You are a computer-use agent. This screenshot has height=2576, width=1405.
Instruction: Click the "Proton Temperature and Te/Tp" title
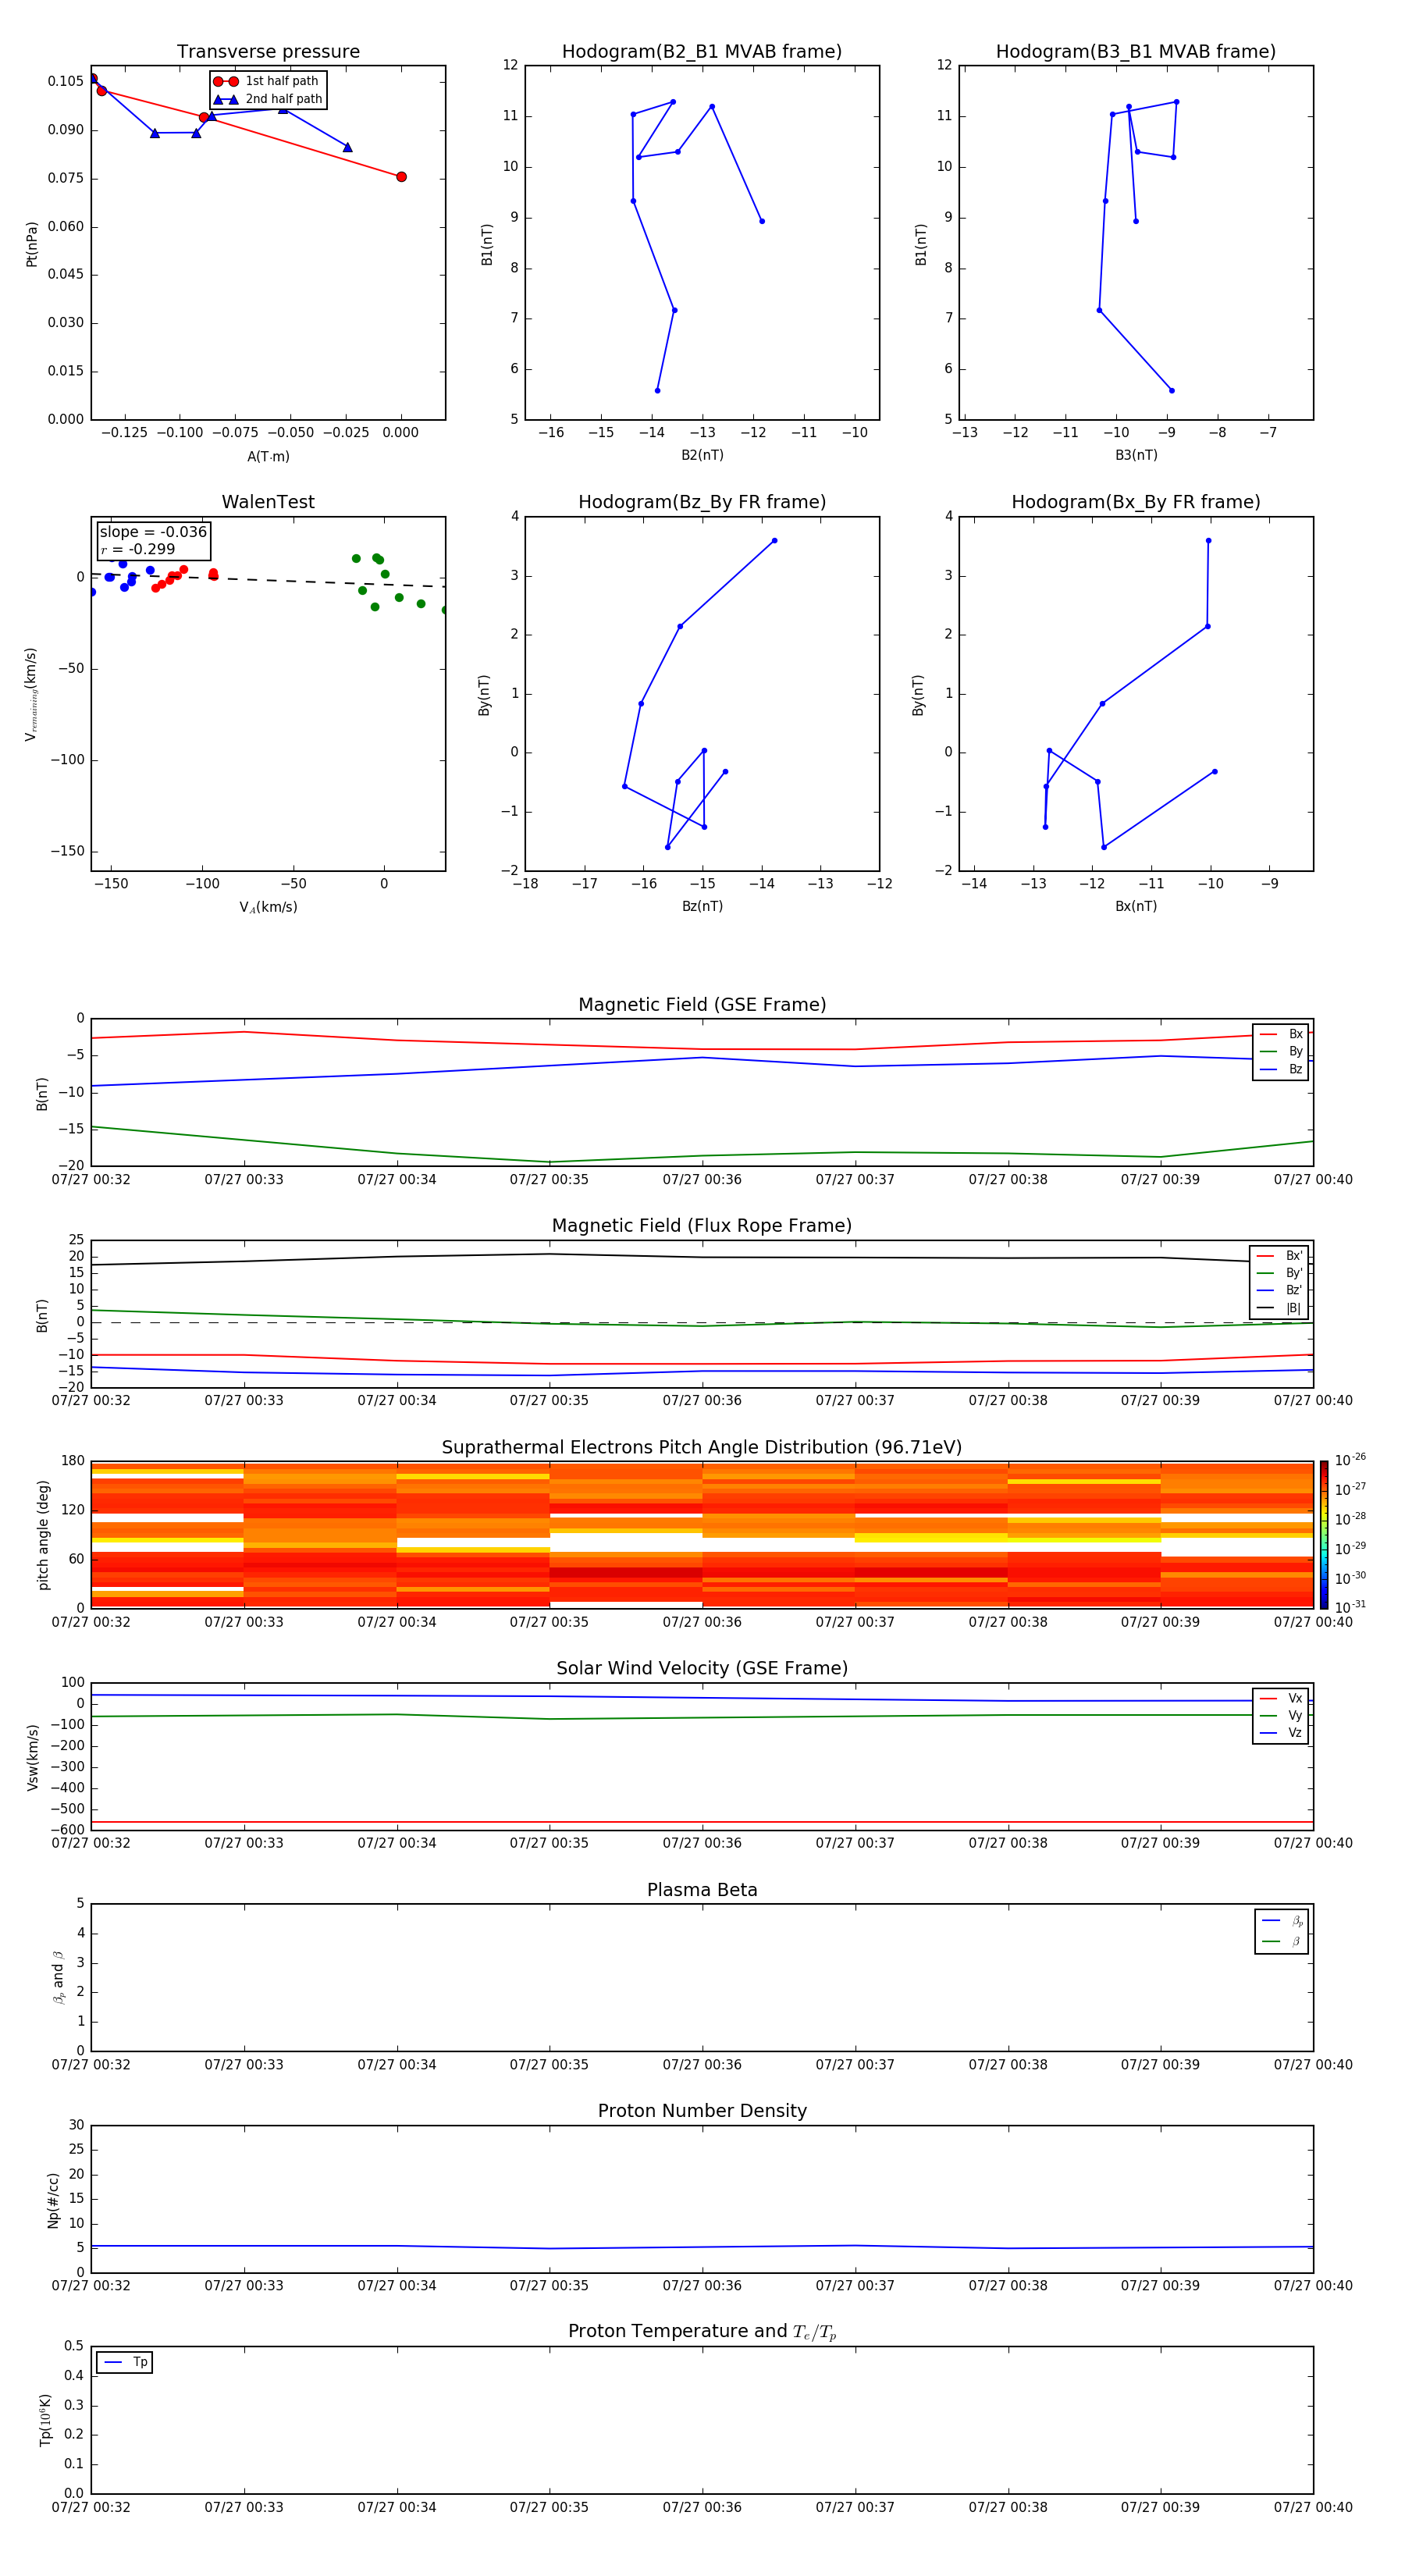pyautogui.click(x=702, y=2332)
